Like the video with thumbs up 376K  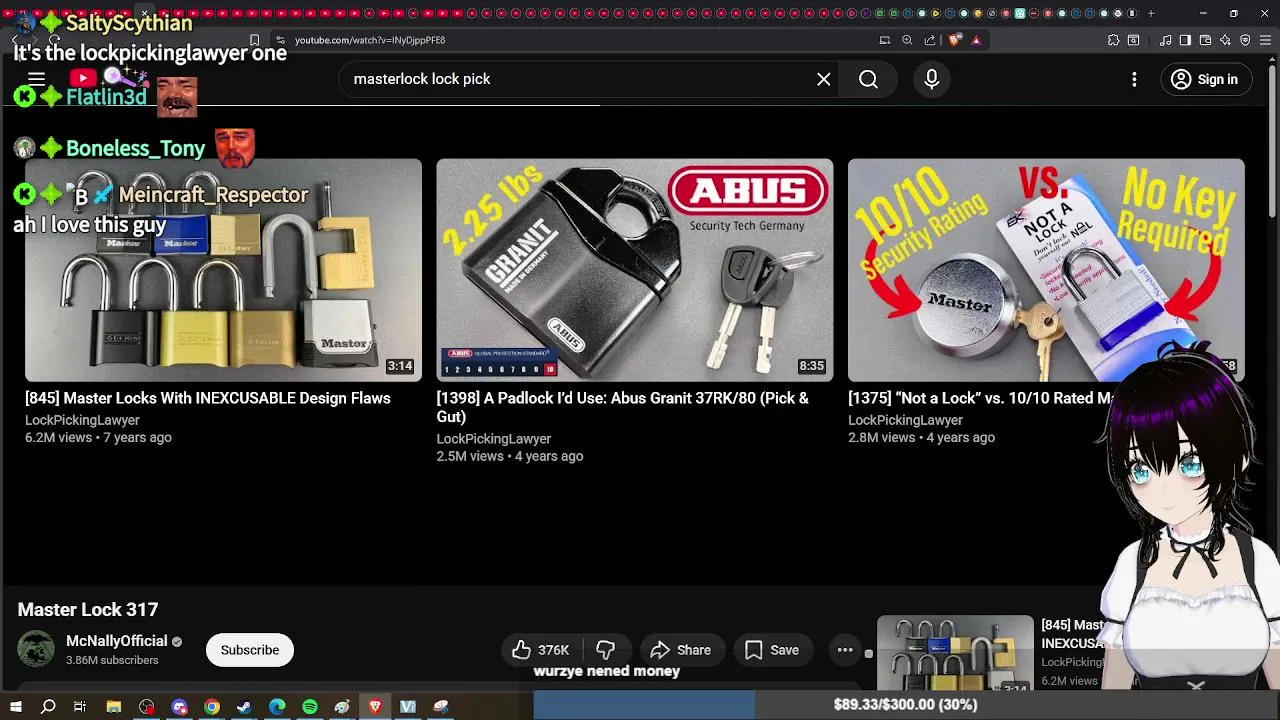(541, 650)
